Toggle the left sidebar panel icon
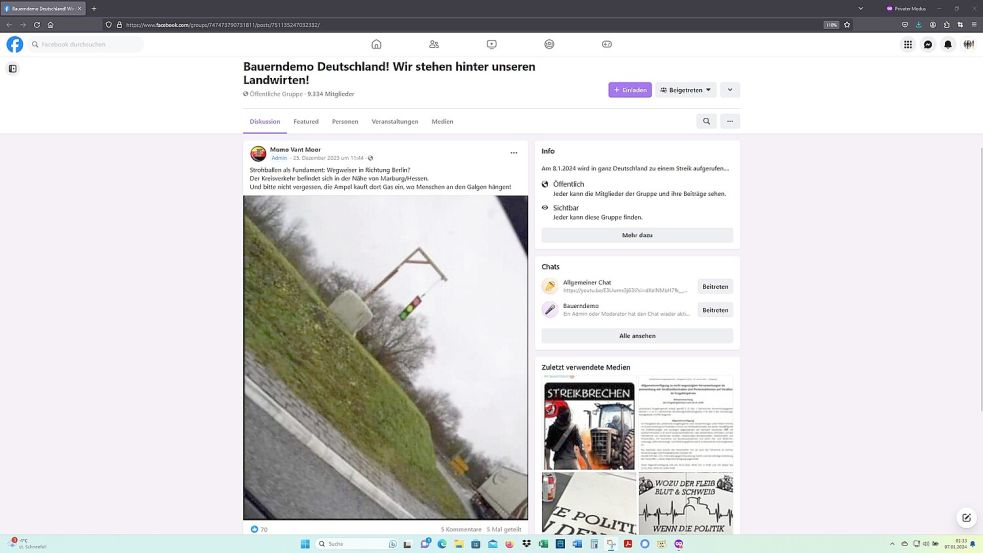 click(13, 69)
